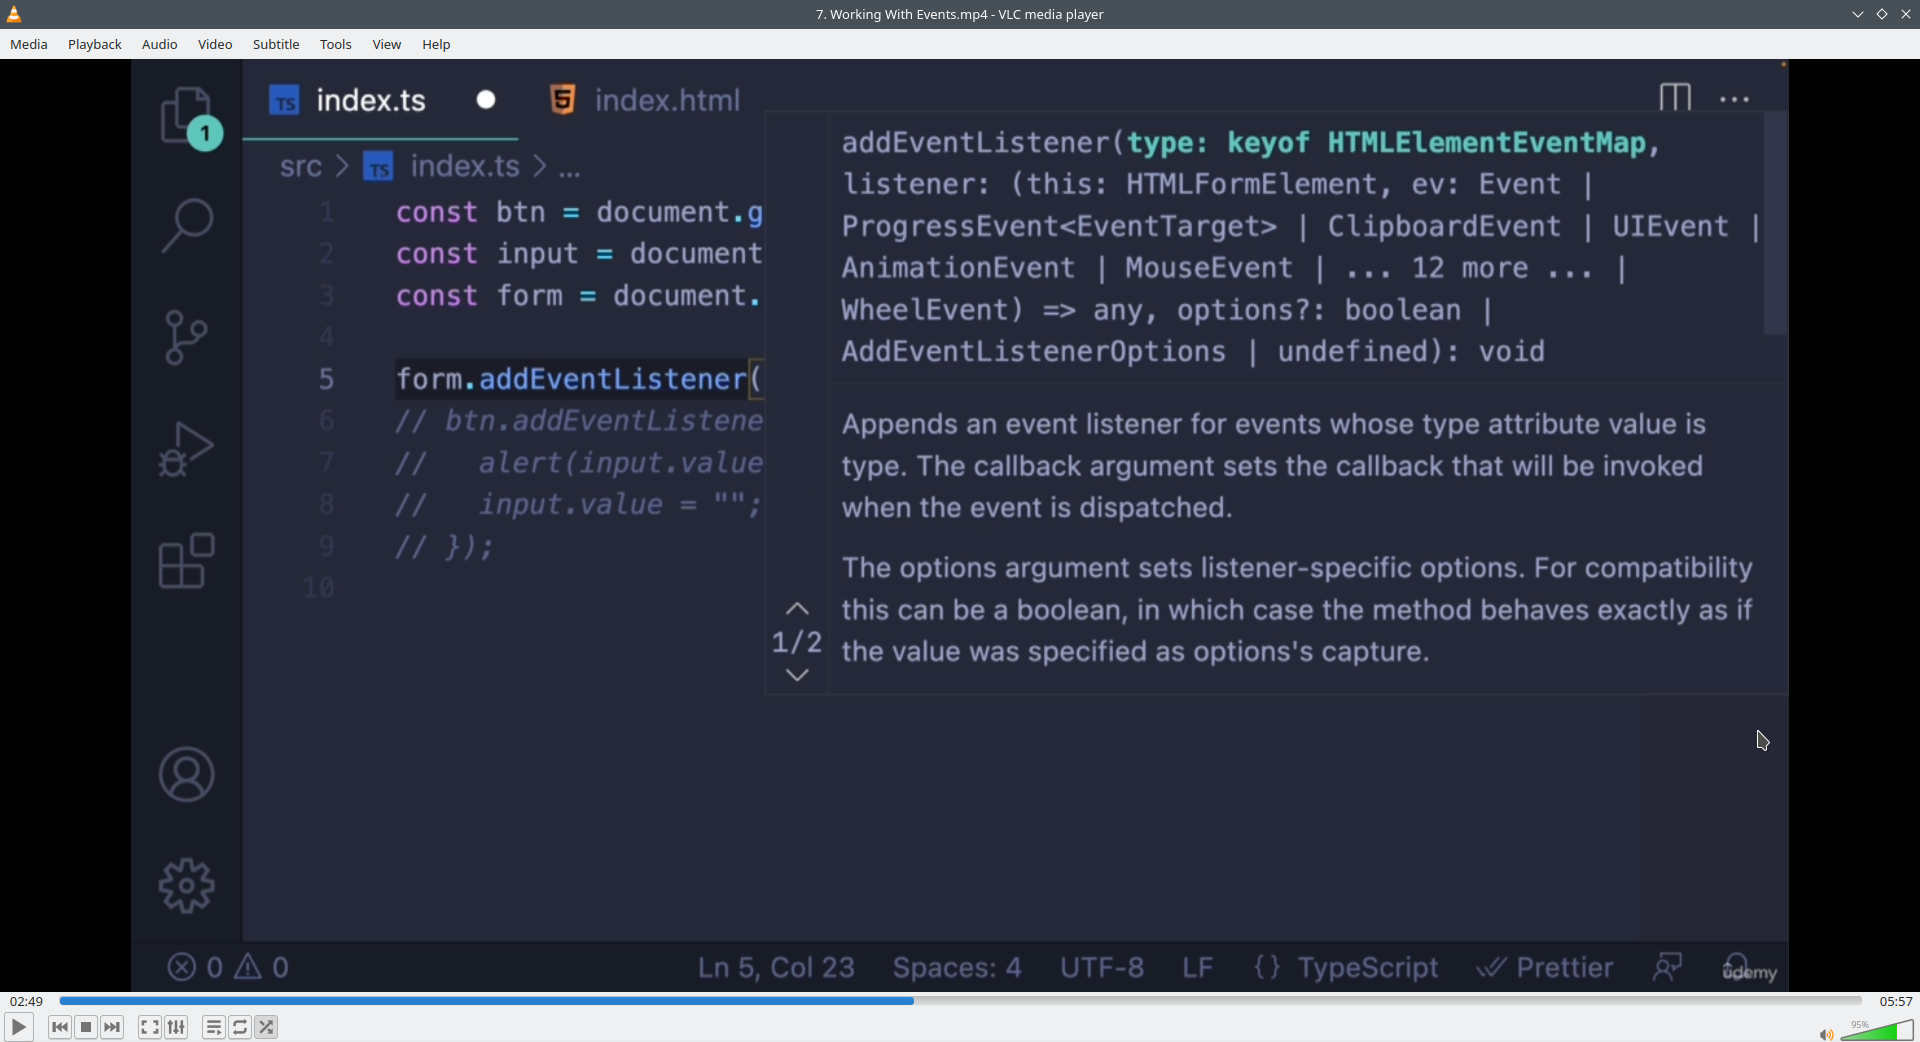Toggle fullscreen video mode

pos(150,1027)
